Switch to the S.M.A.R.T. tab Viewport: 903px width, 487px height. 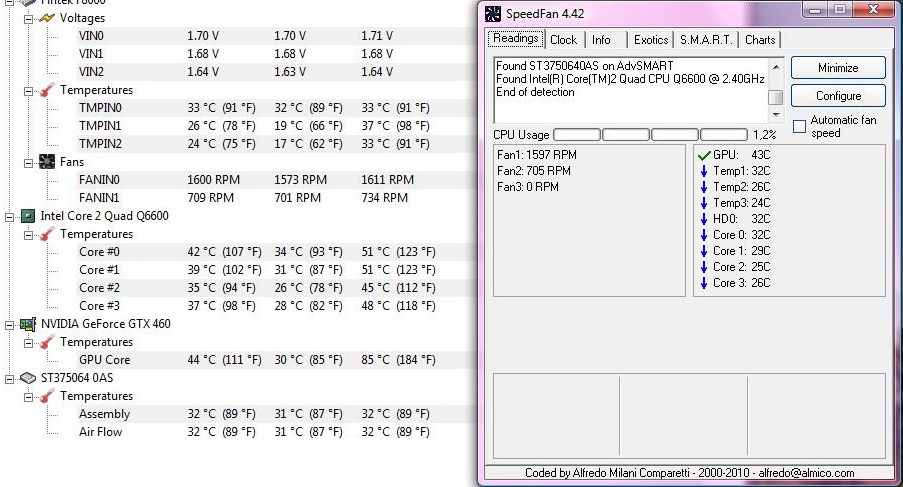[706, 40]
